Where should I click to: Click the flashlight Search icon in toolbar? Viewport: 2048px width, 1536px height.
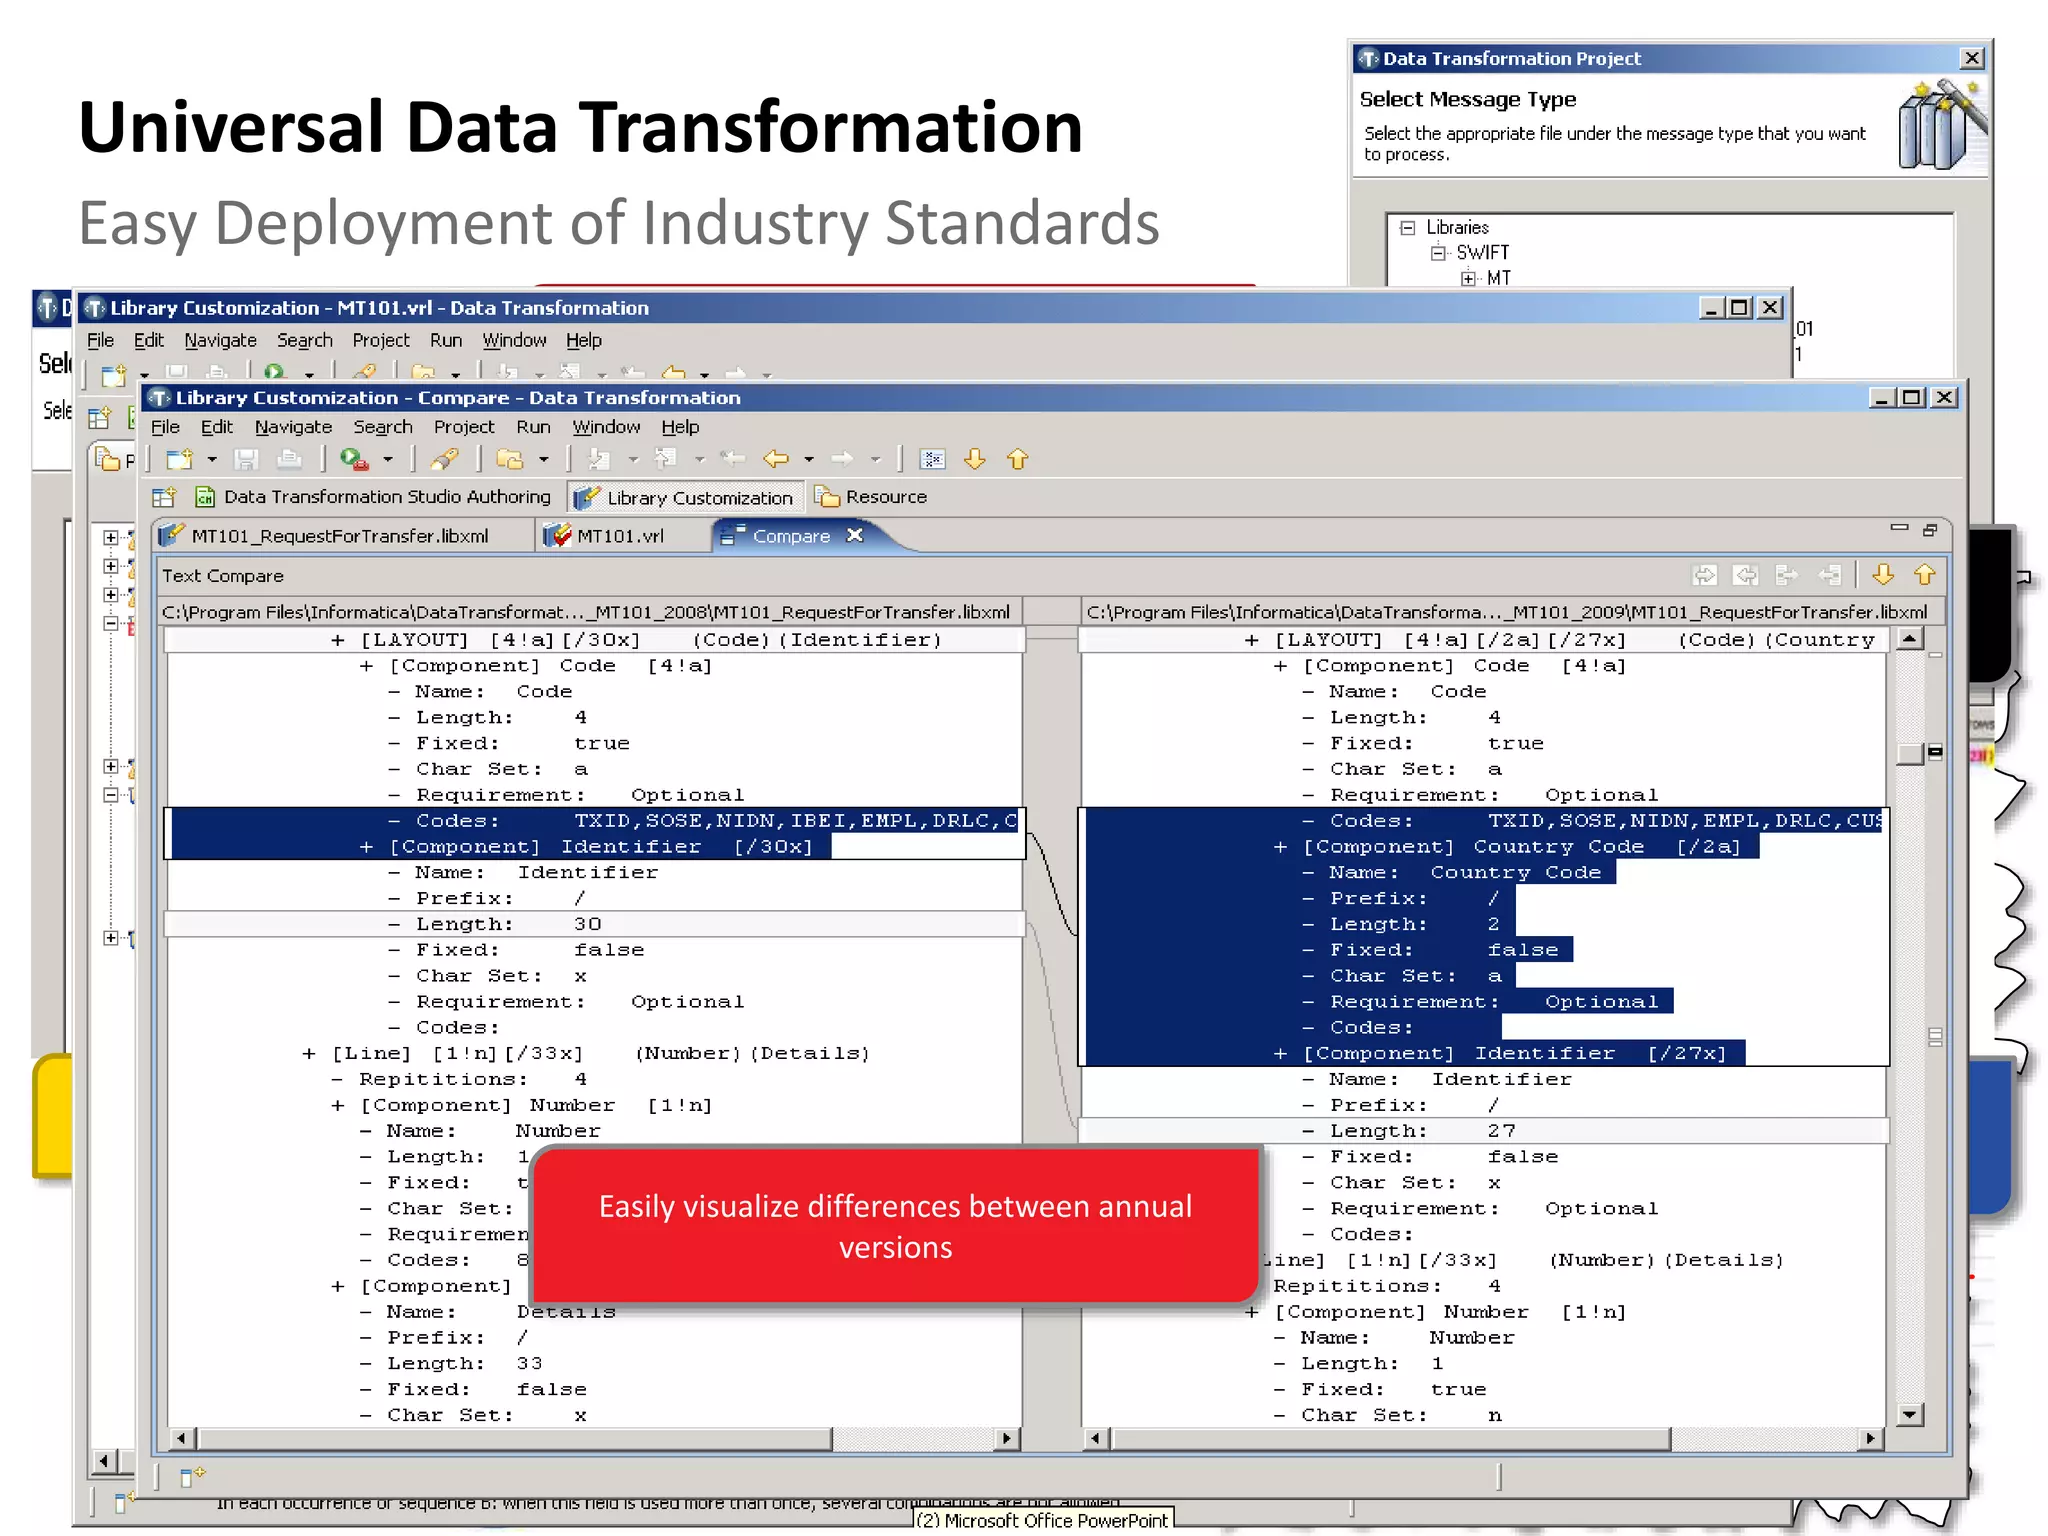click(x=444, y=459)
